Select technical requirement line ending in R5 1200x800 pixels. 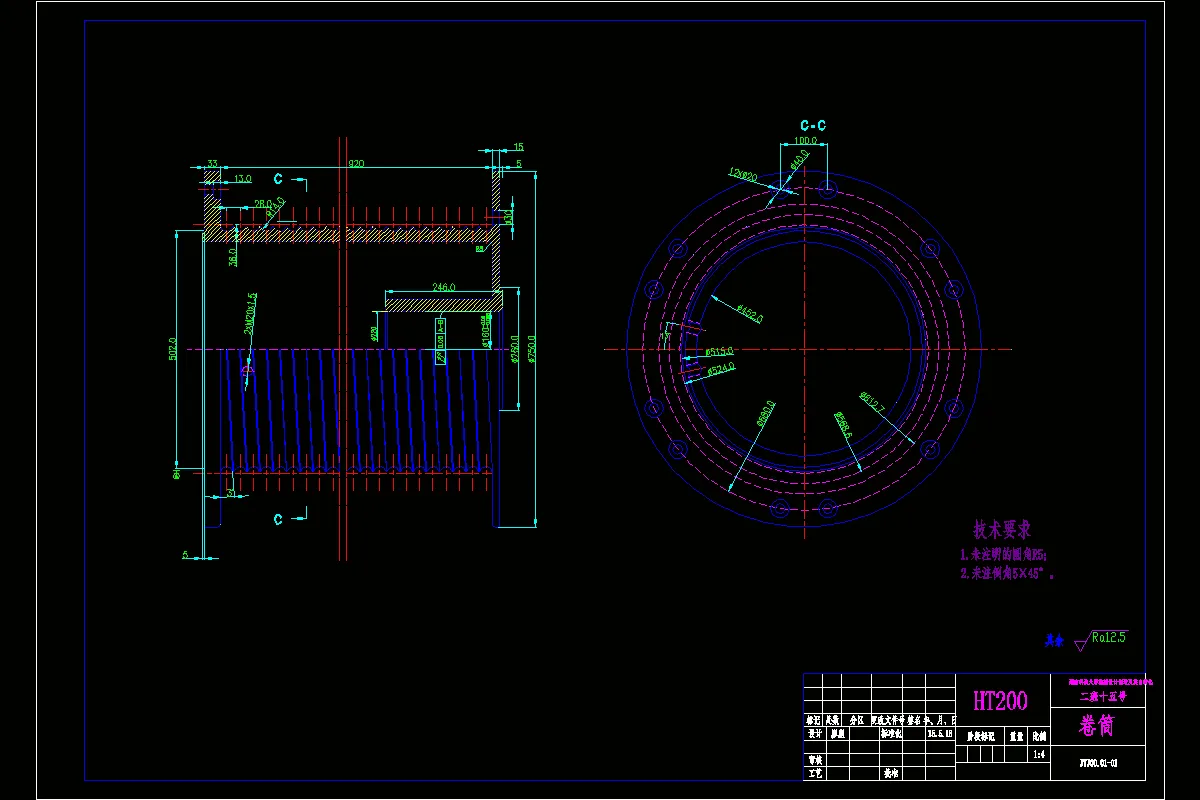(x=1001, y=554)
